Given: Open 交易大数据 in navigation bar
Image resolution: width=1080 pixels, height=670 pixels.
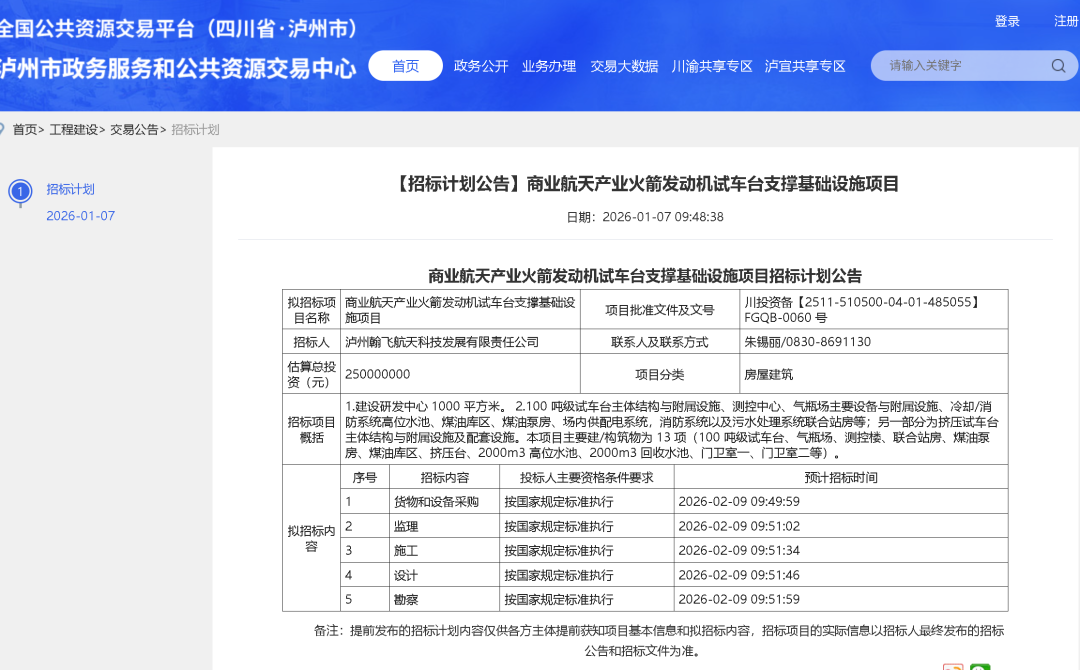Looking at the screenshot, I should [624, 66].
